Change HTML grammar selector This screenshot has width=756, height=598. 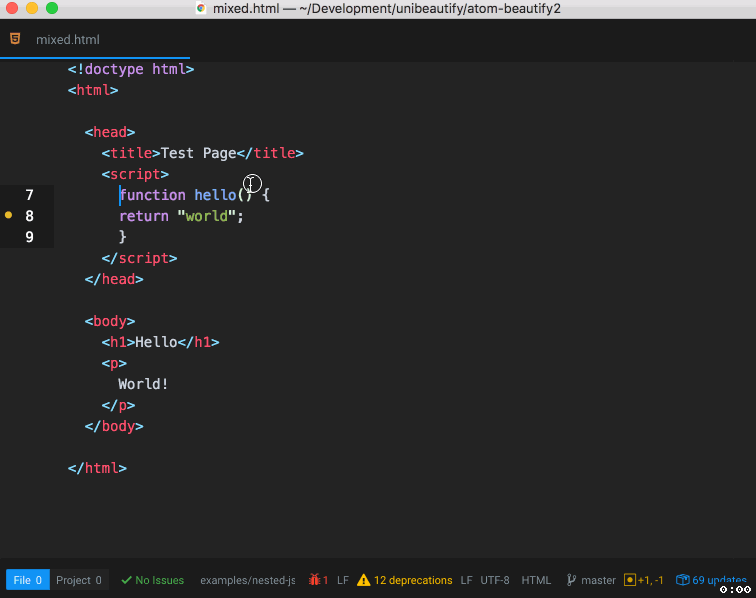tap(536, 580)
